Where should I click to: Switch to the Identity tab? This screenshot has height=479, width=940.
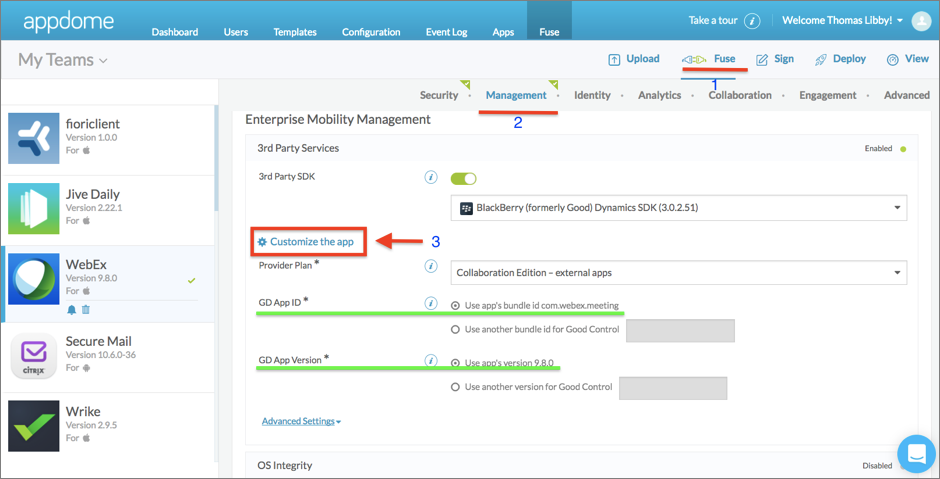(x=592, y=95)
